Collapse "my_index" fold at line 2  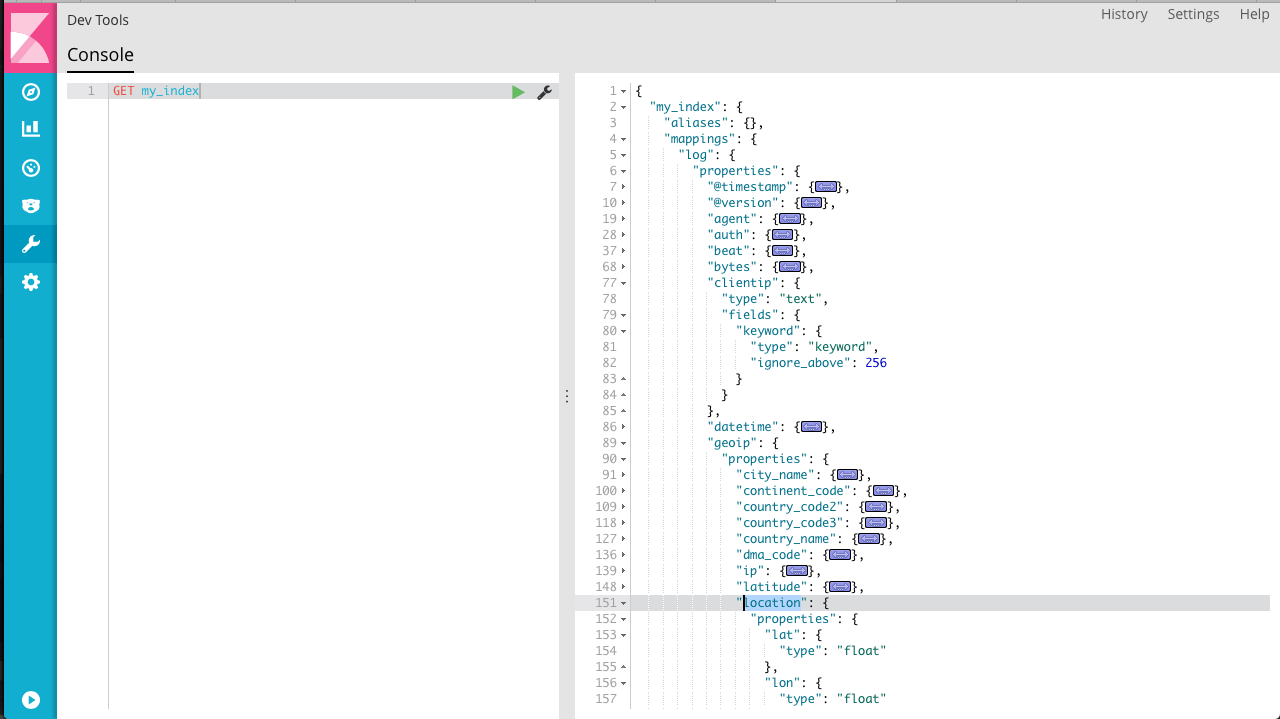click(624, 107)
